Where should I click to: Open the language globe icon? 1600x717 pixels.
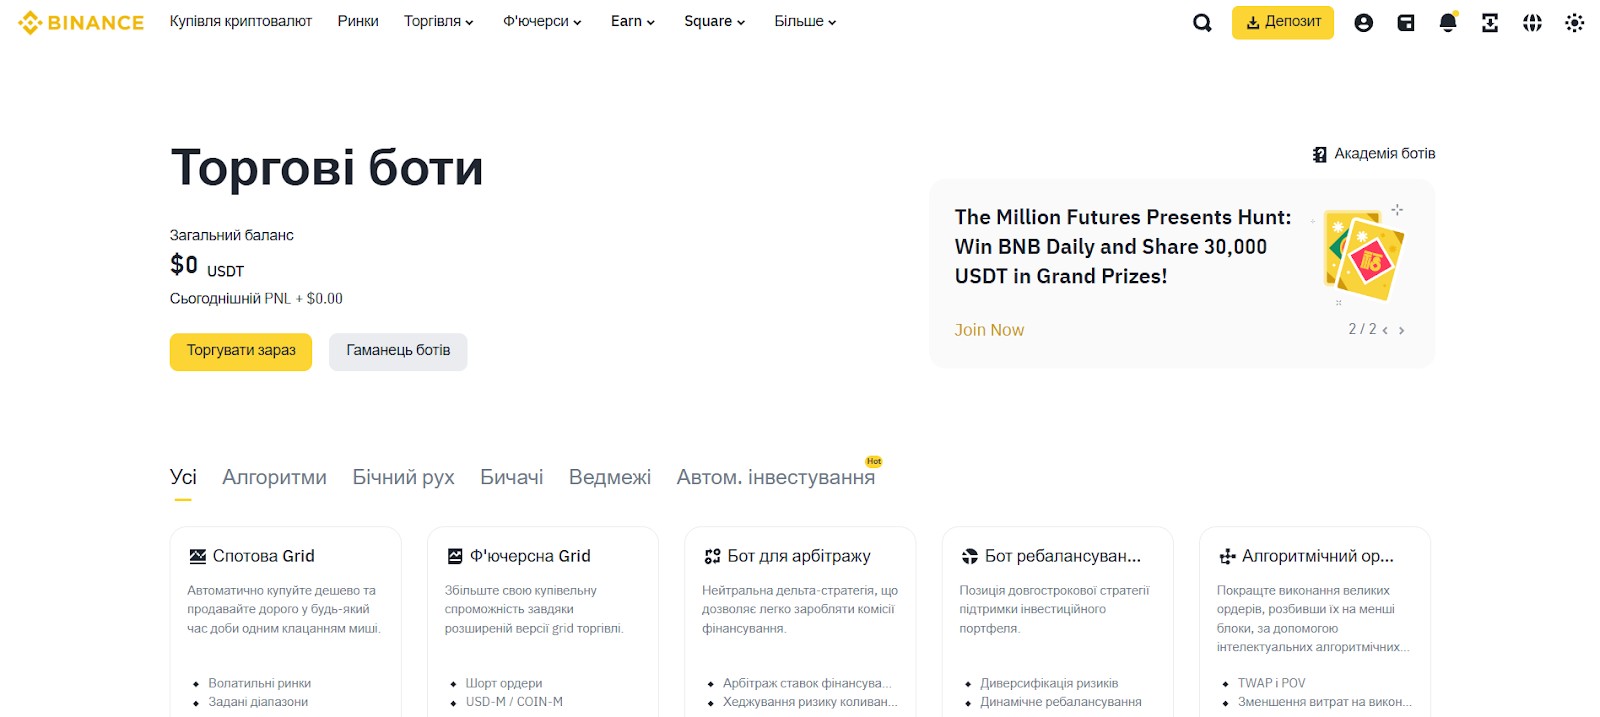coord(1532,22)
